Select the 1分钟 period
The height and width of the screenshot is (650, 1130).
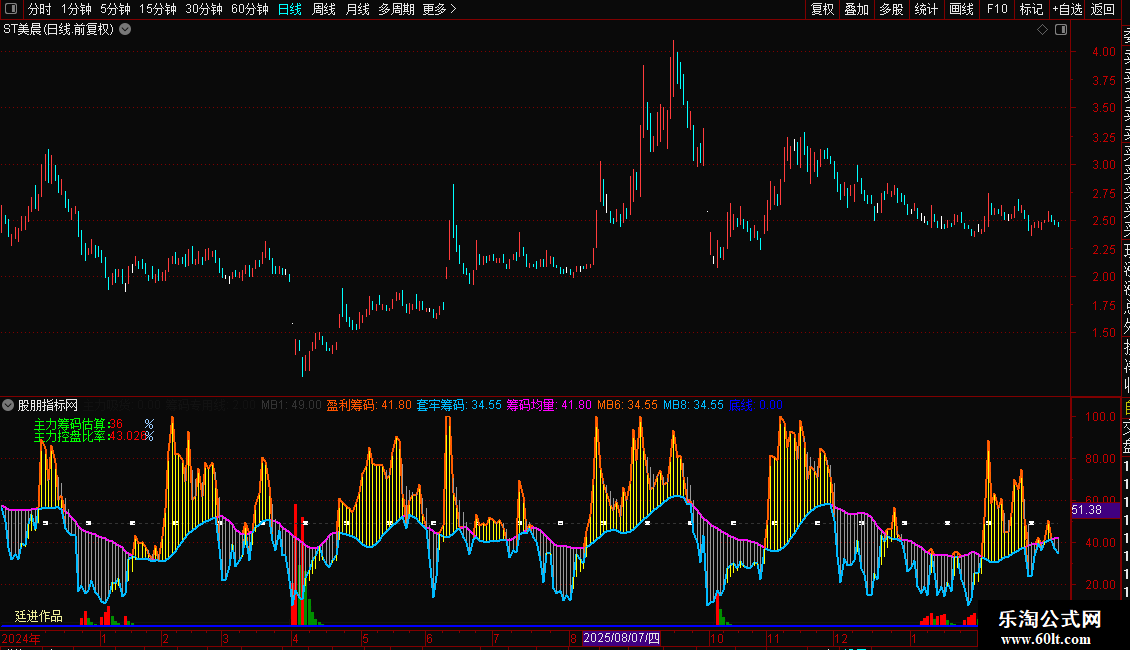click(76, 9)
